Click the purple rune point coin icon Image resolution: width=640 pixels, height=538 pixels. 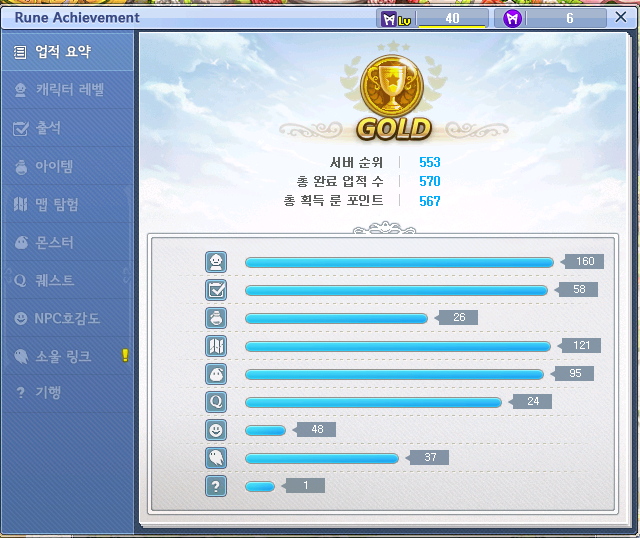click(x=512, y=18)
